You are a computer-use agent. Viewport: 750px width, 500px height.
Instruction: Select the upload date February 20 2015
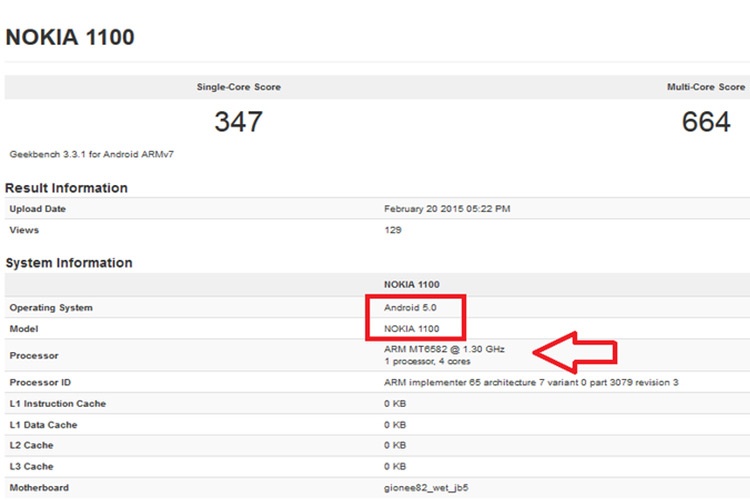(445, 209)
